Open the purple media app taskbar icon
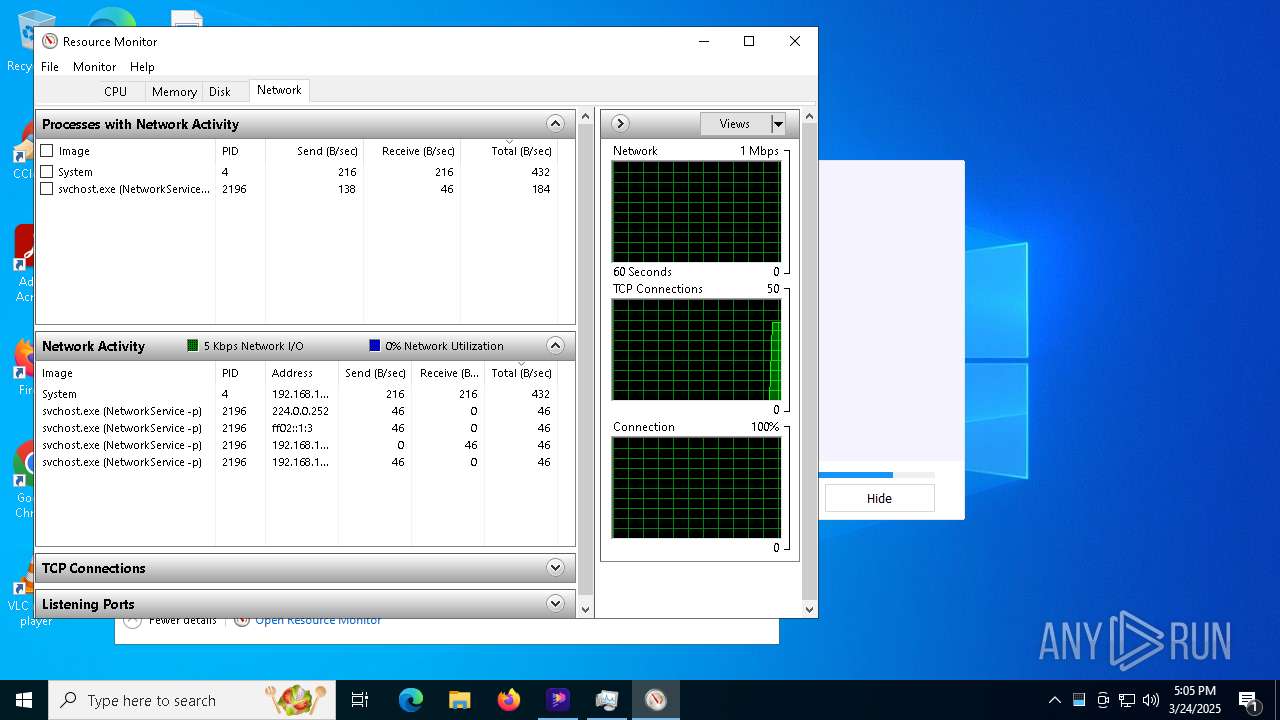This screenshot has width=1280, height=720. (558, 700)
